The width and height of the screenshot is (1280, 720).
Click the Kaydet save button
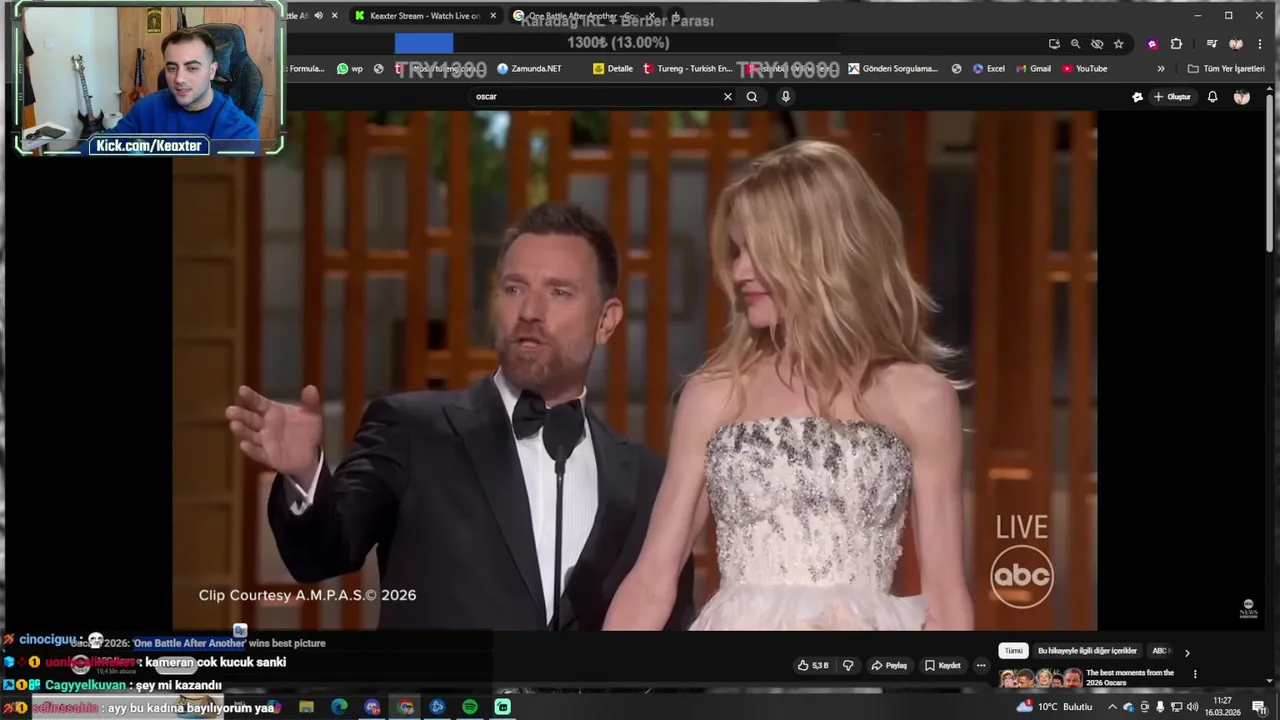[x=943, y=665]
